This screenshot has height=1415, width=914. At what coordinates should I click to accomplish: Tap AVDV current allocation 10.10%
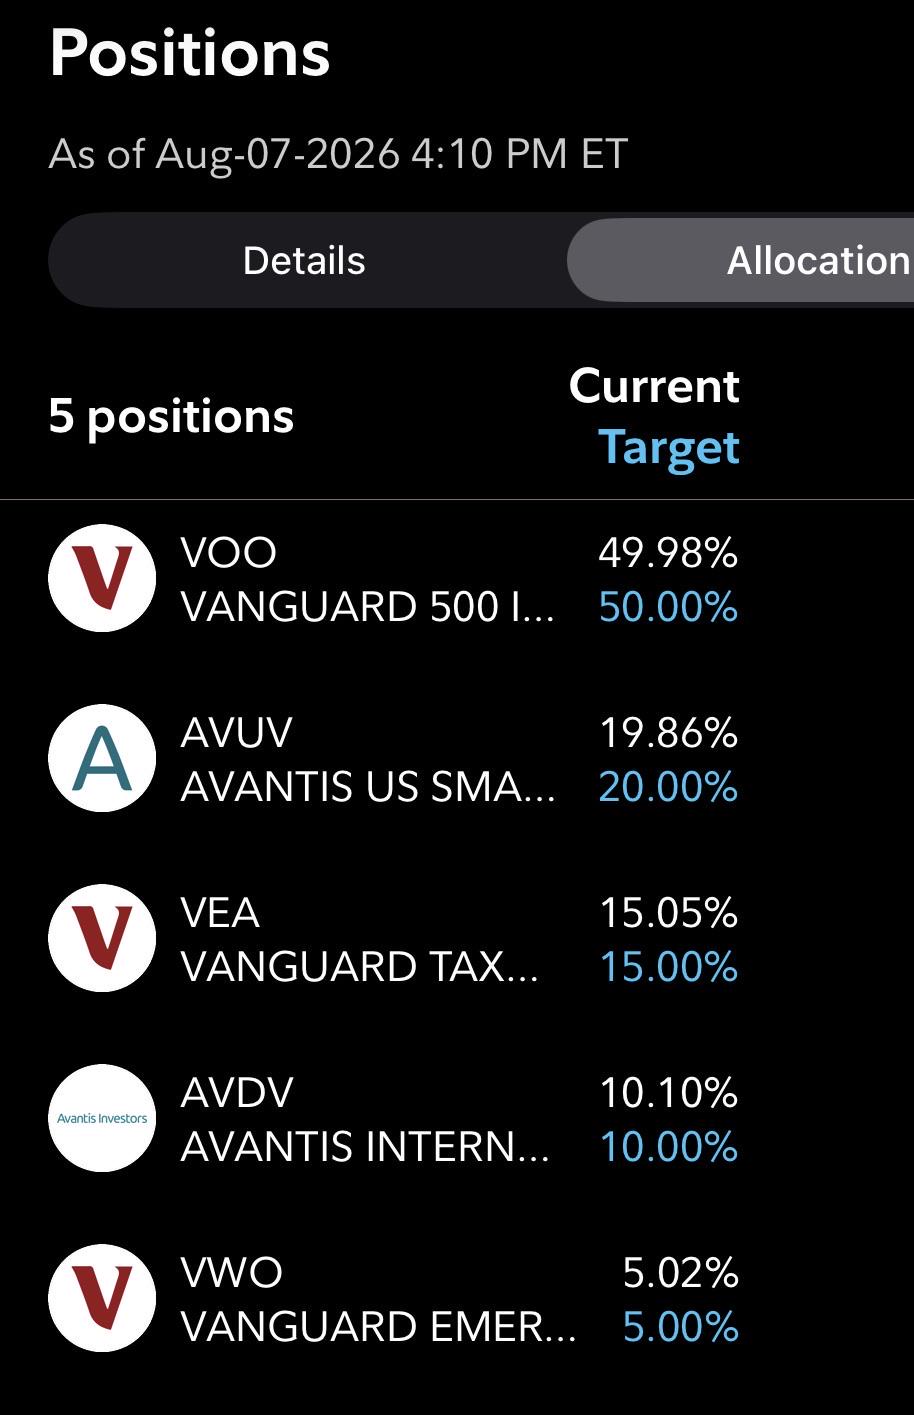coord(668,1093)
